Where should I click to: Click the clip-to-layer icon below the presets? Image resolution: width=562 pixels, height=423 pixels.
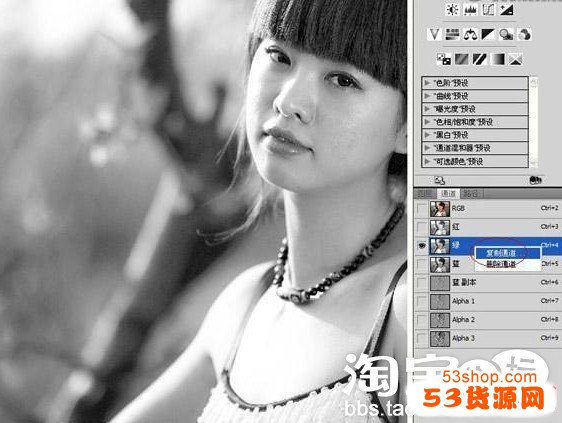click(535, 180)
